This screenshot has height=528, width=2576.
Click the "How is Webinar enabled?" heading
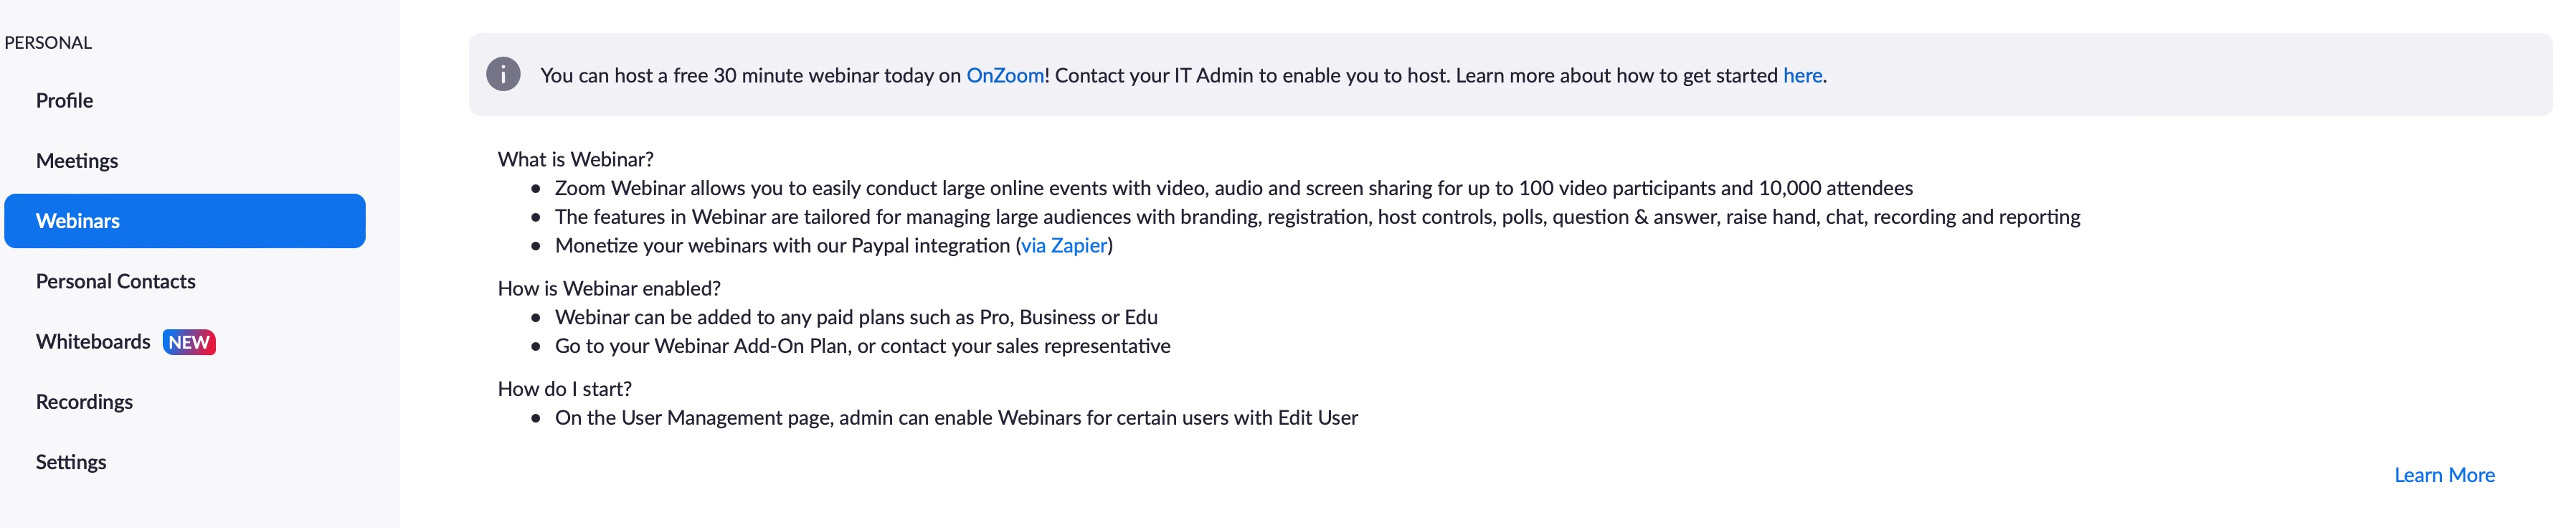point(609,289)
